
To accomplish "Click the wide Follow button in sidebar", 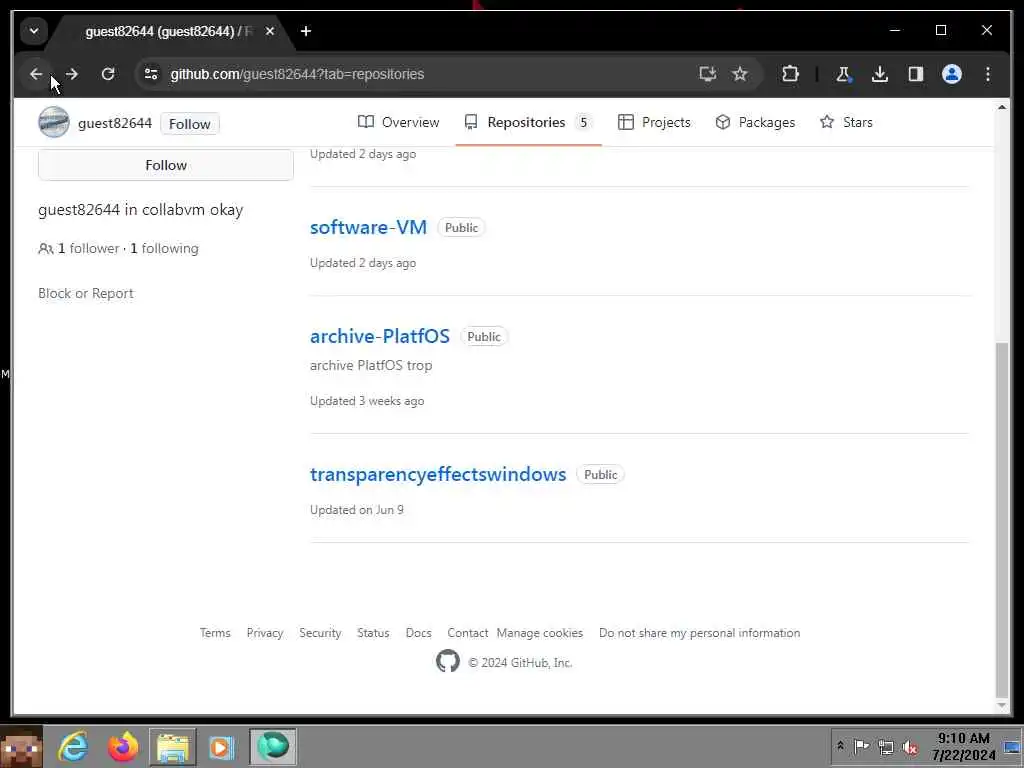I will (x=166, y=165).
